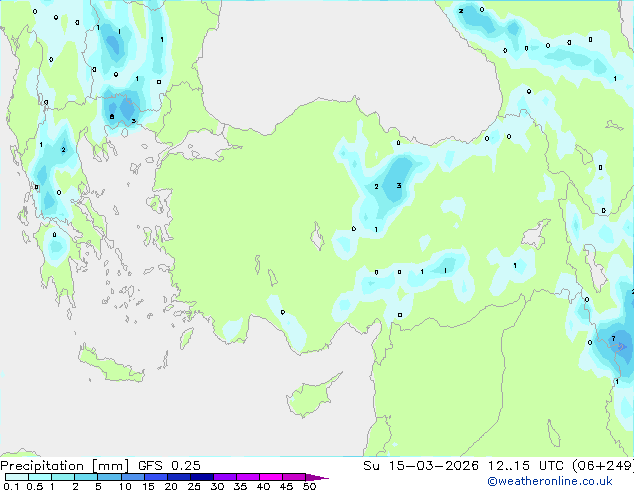Click the "Su 15-03-2026" date text
634x490 pixels.
pyautogui.click(x=421, y=465)
